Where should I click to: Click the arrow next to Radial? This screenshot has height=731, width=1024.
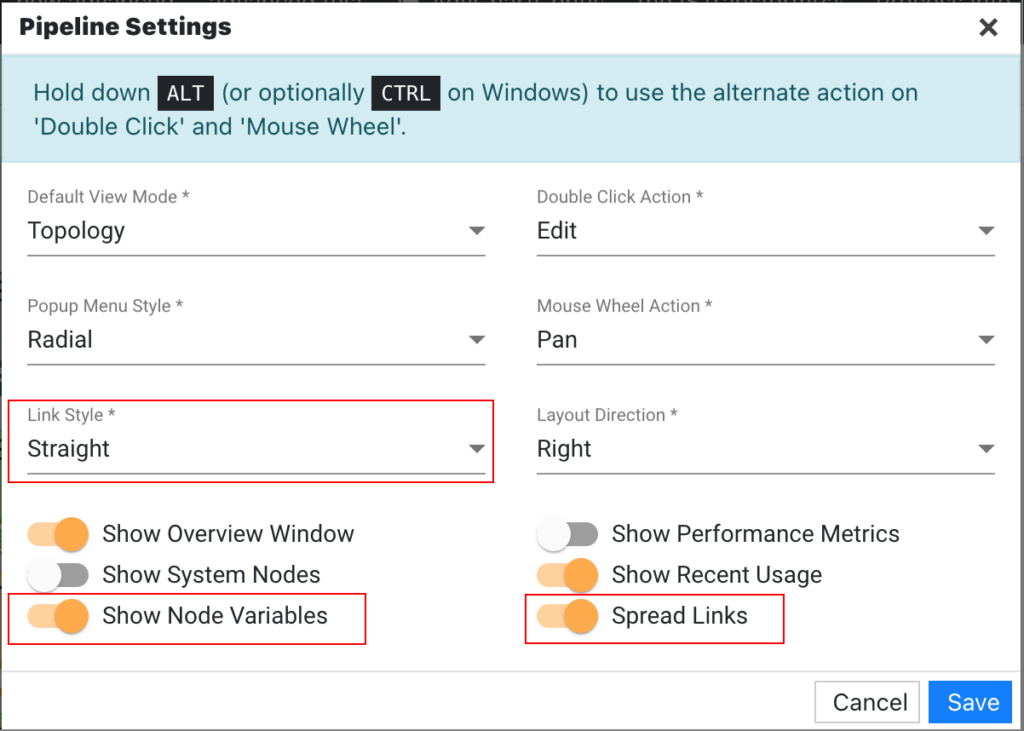[x=477, y=340]
